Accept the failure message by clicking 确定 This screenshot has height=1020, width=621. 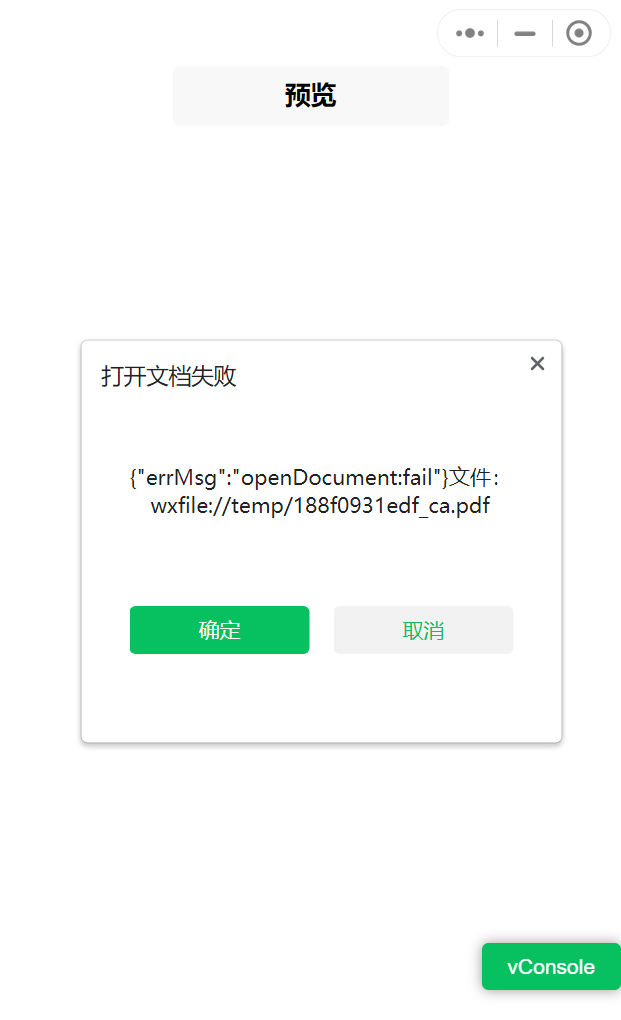click(x=219, y=630)
